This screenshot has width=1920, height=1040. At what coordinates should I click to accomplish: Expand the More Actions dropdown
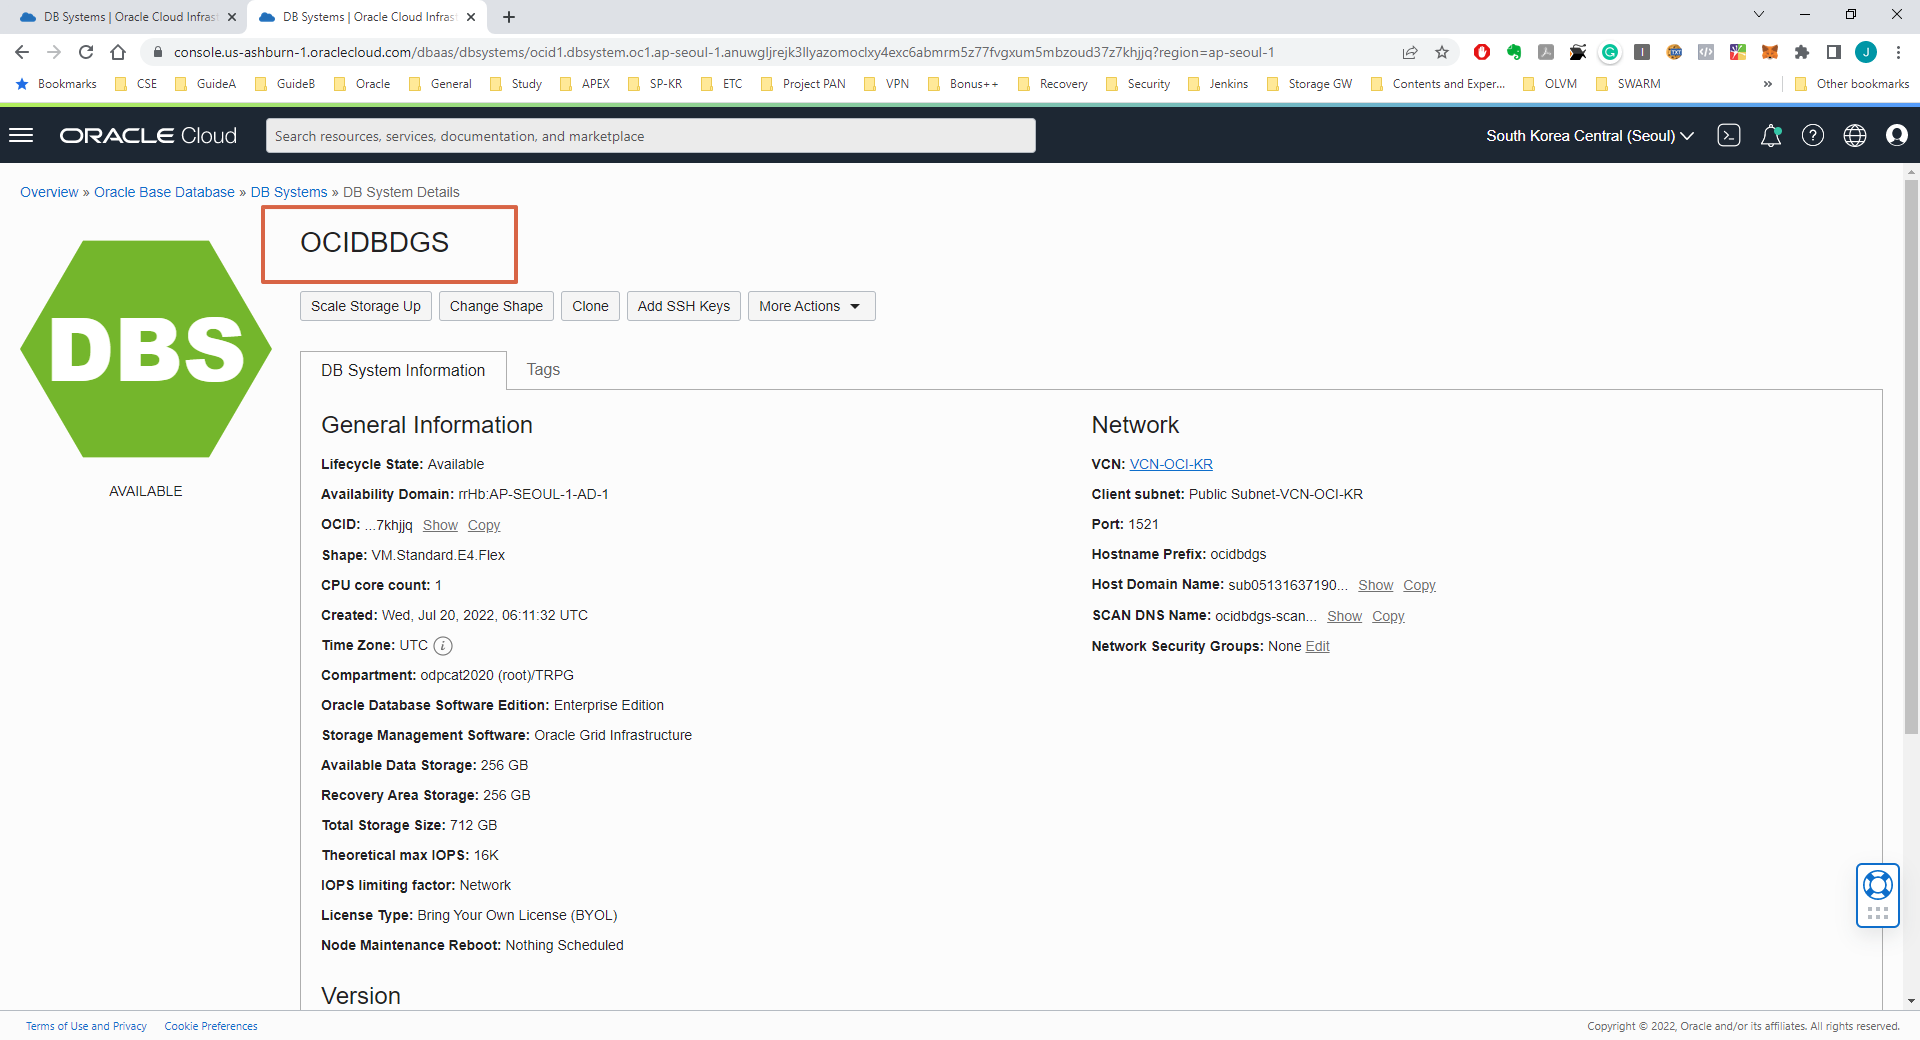[x=811, y=306]
